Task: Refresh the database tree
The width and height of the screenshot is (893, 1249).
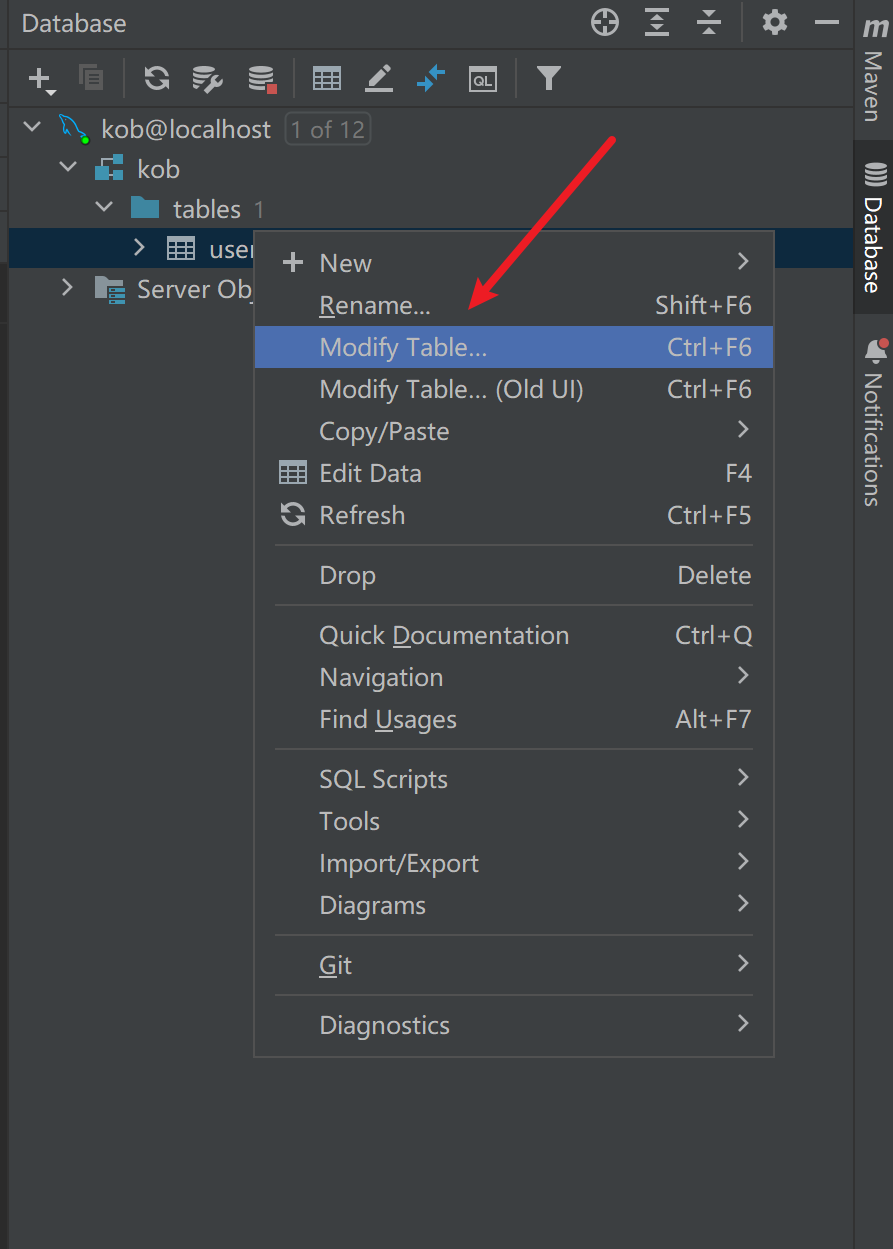Action: (156, 77)
